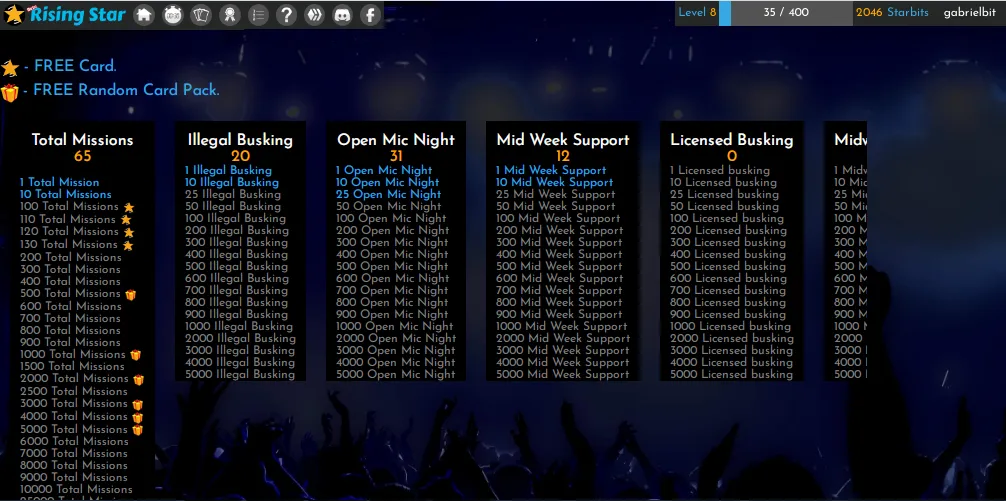This screenshot has height=501, width=1006.
Task: Click star icon next to 110 Total Missions
Action: (126, 220)
